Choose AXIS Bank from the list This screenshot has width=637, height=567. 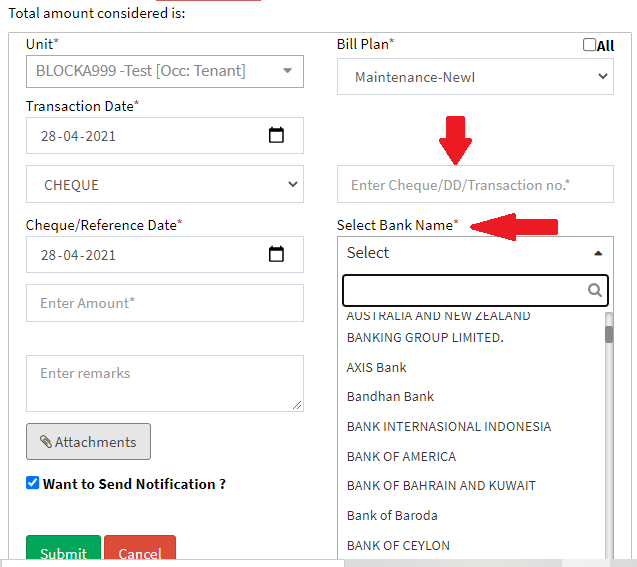[377, 367]
